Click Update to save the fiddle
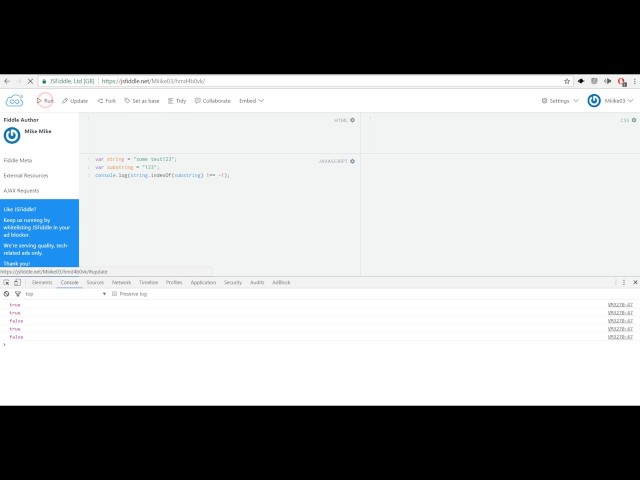The image size is (640, 480). point(75,101)
